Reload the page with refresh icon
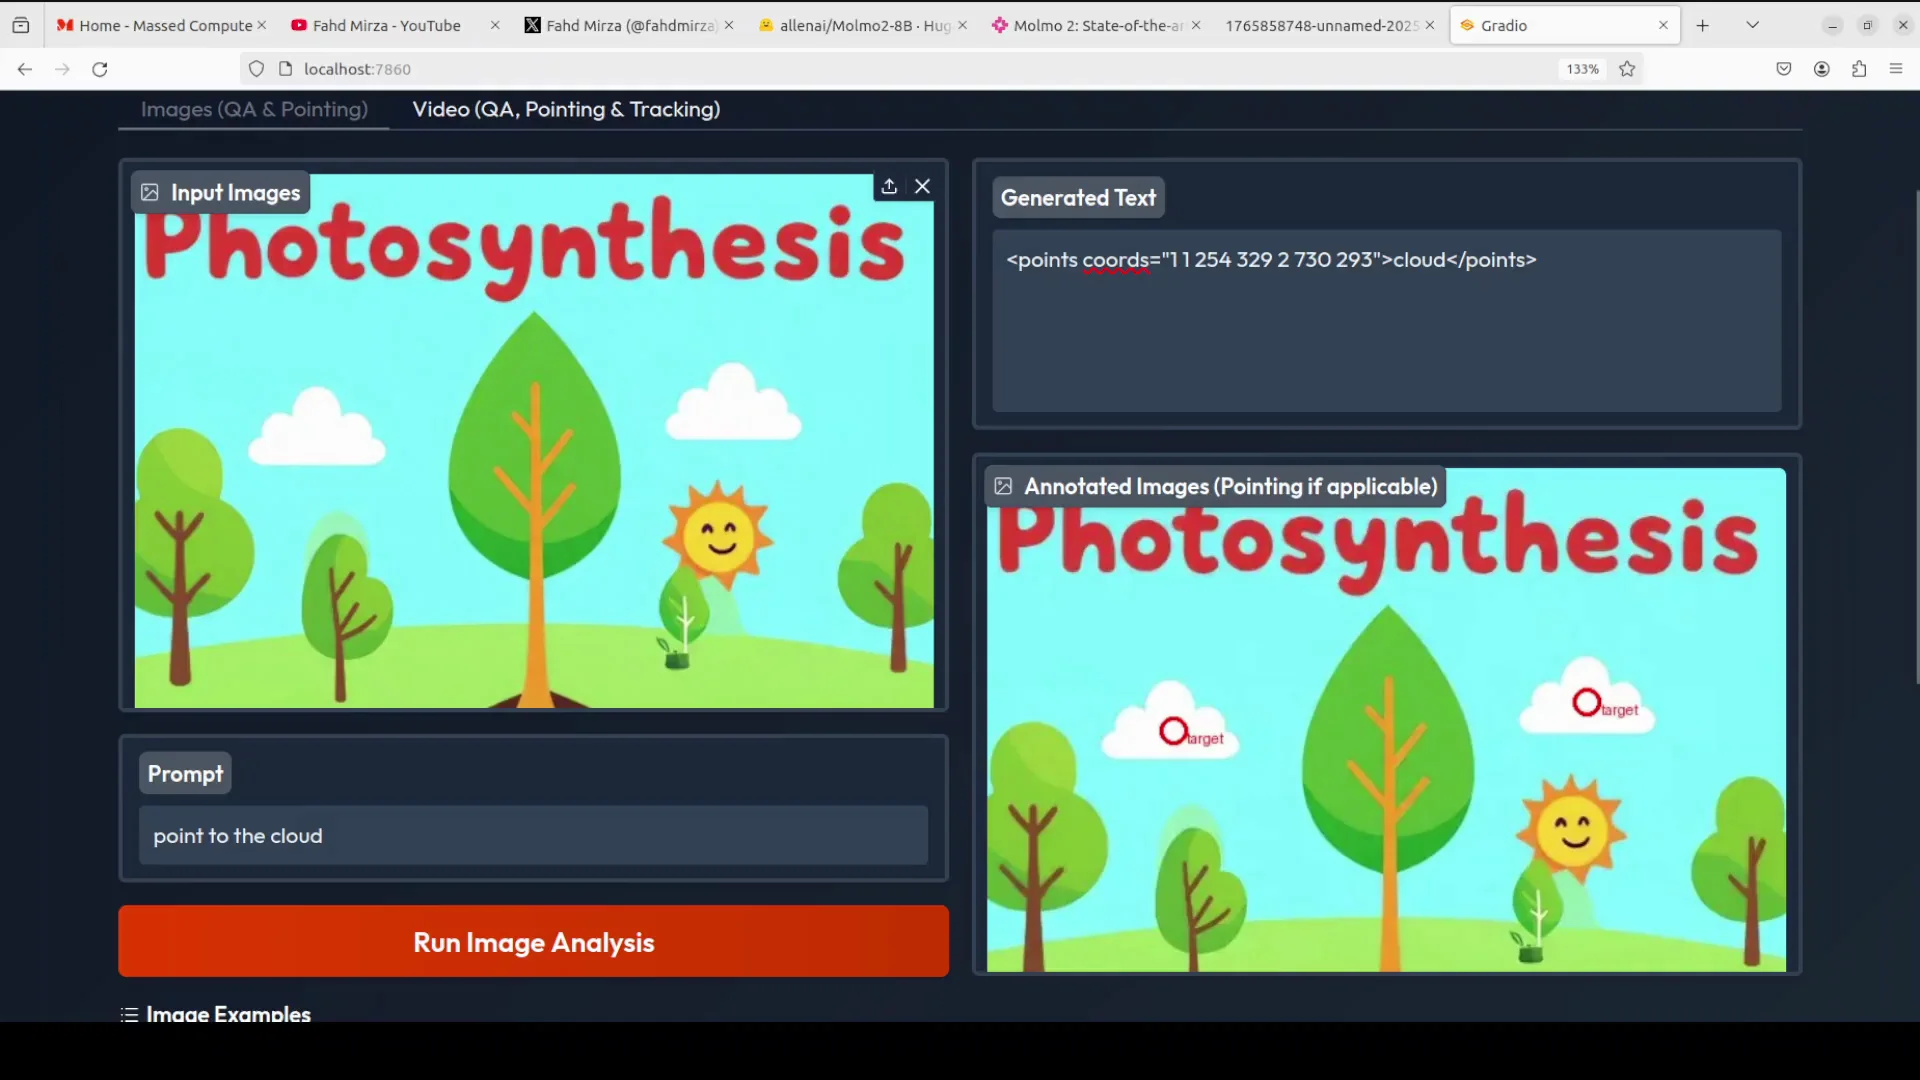1920x1080 pixels. pyautogui.click(x=100, y=69)
